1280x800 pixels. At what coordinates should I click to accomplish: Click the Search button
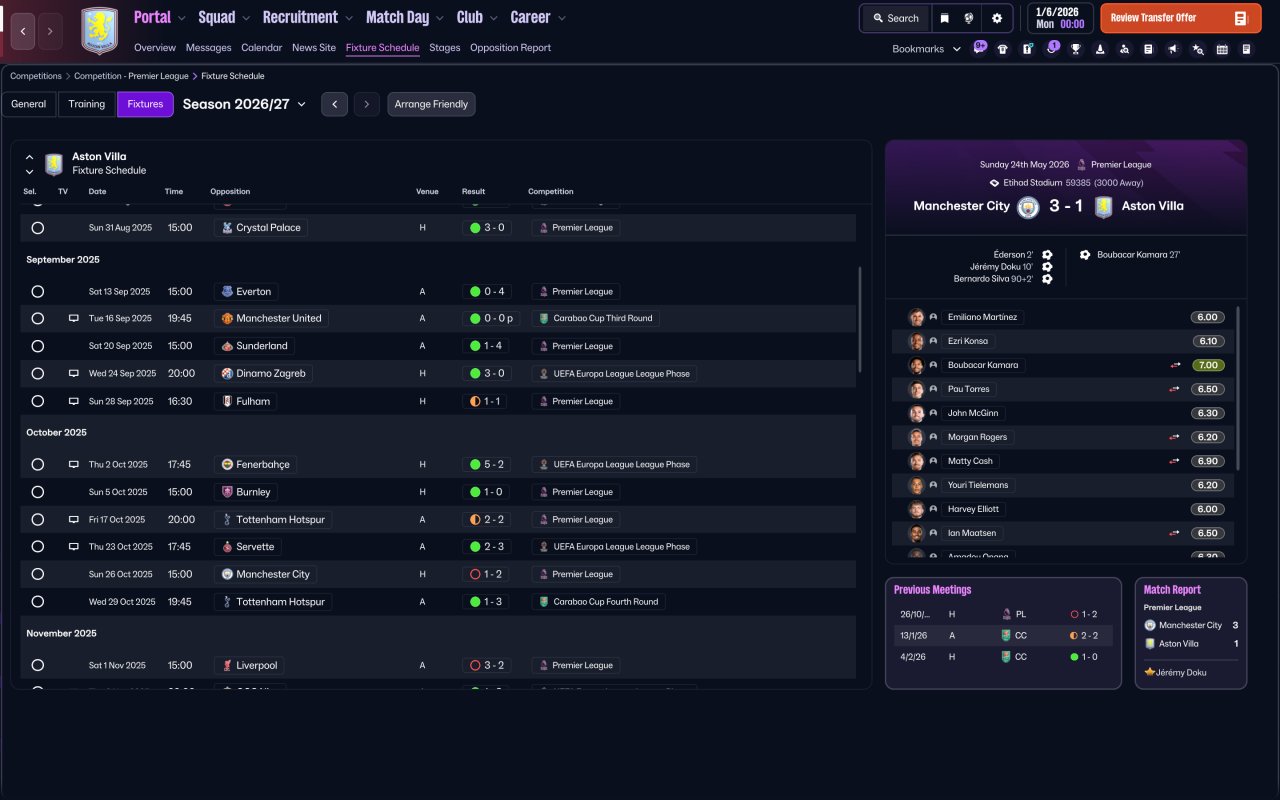[x=895, y=18]
